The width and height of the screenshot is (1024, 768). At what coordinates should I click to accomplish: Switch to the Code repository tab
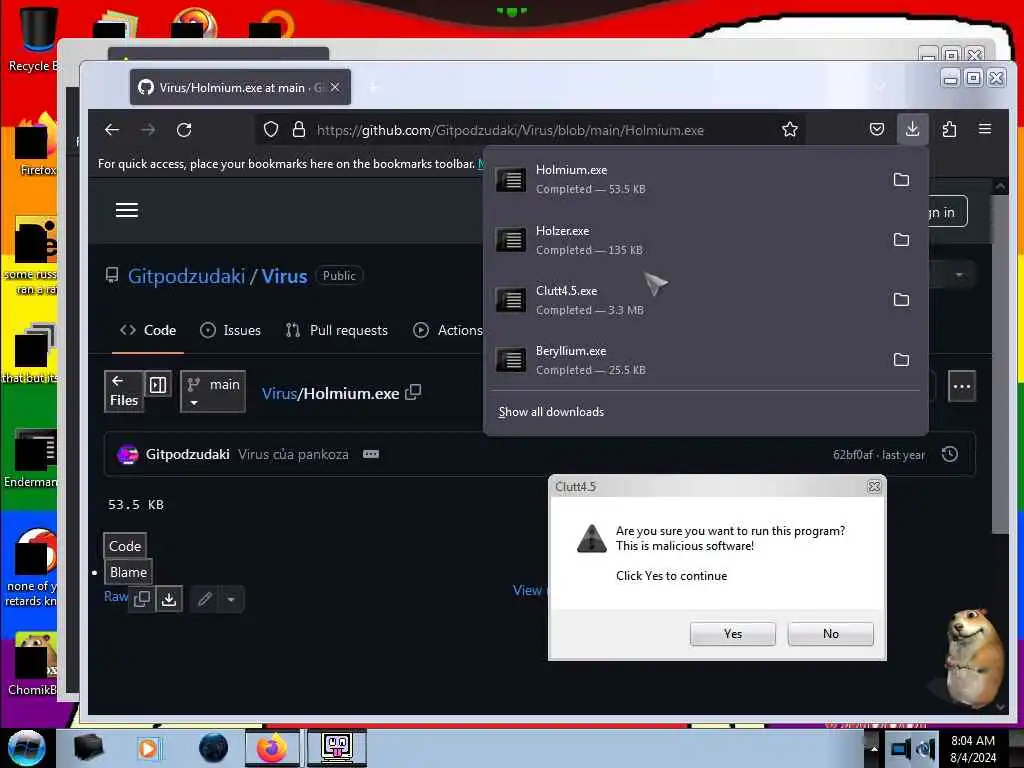click(x=148, y=330)
